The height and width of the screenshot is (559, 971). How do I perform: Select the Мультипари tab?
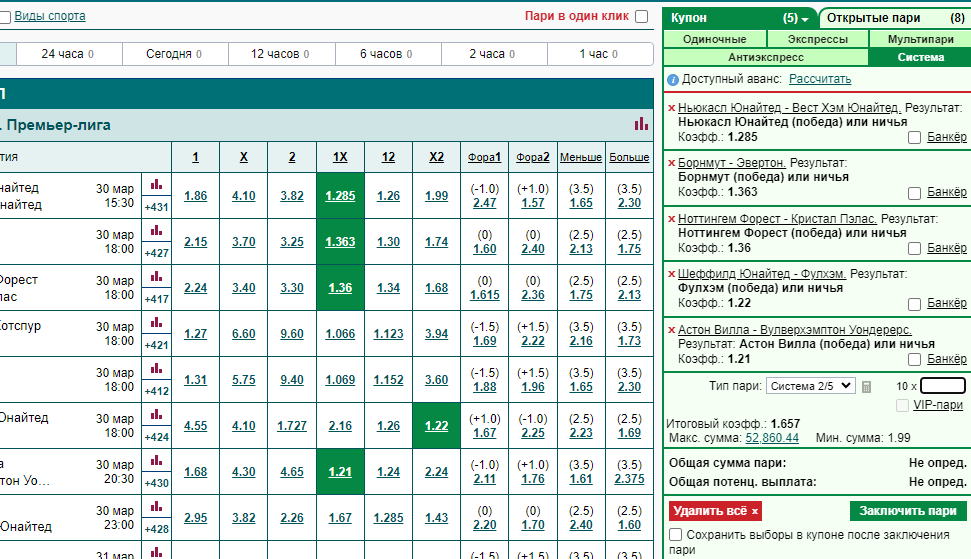920,39
